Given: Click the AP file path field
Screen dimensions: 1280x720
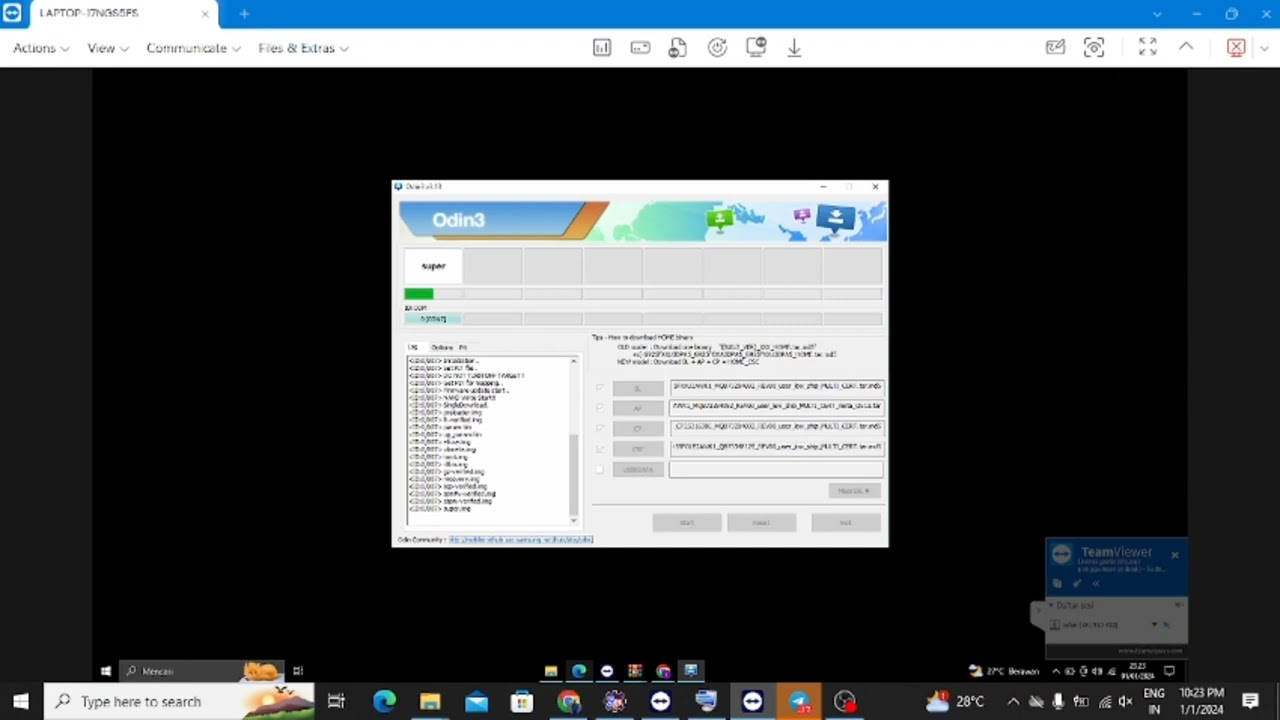Looking at the screenshot, I should click(776, 407).
